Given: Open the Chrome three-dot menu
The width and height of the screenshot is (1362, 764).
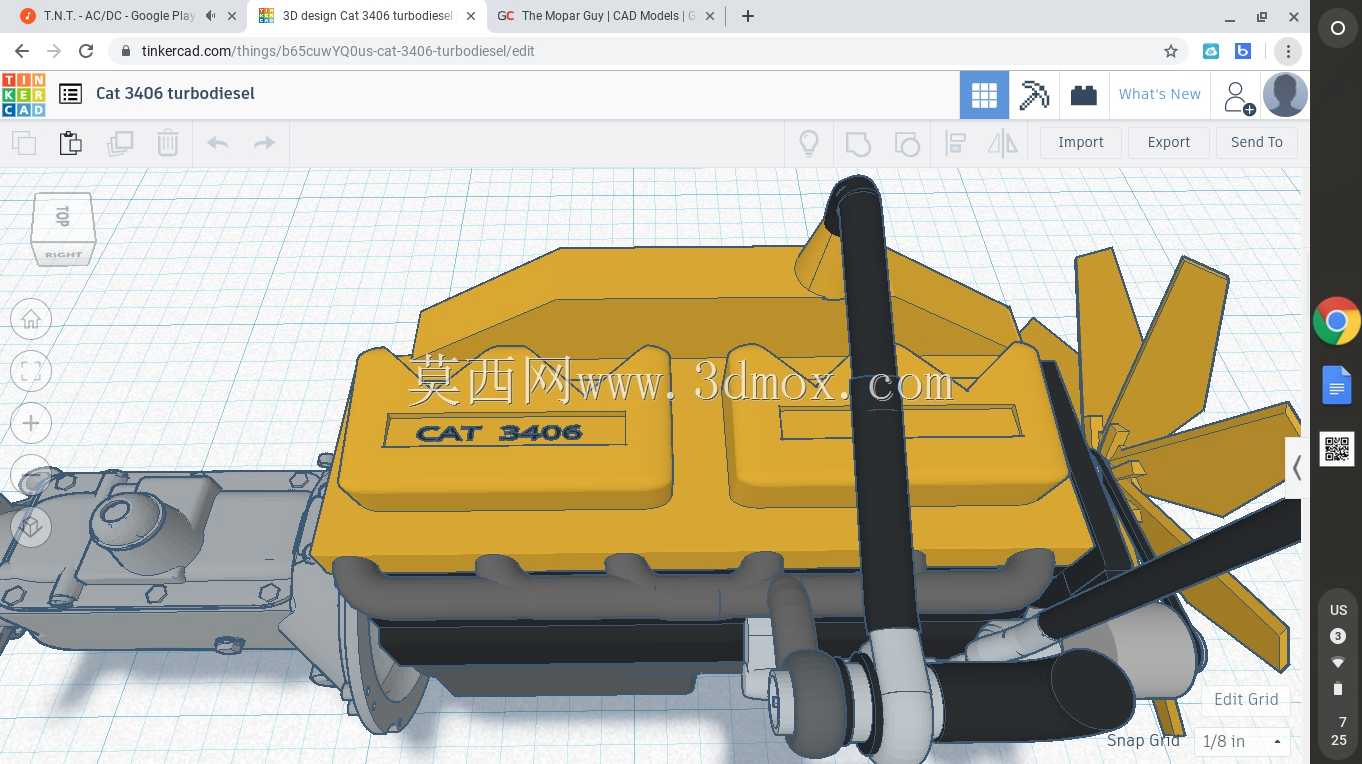Looking at the screenshot, I should coord(1288,51).
